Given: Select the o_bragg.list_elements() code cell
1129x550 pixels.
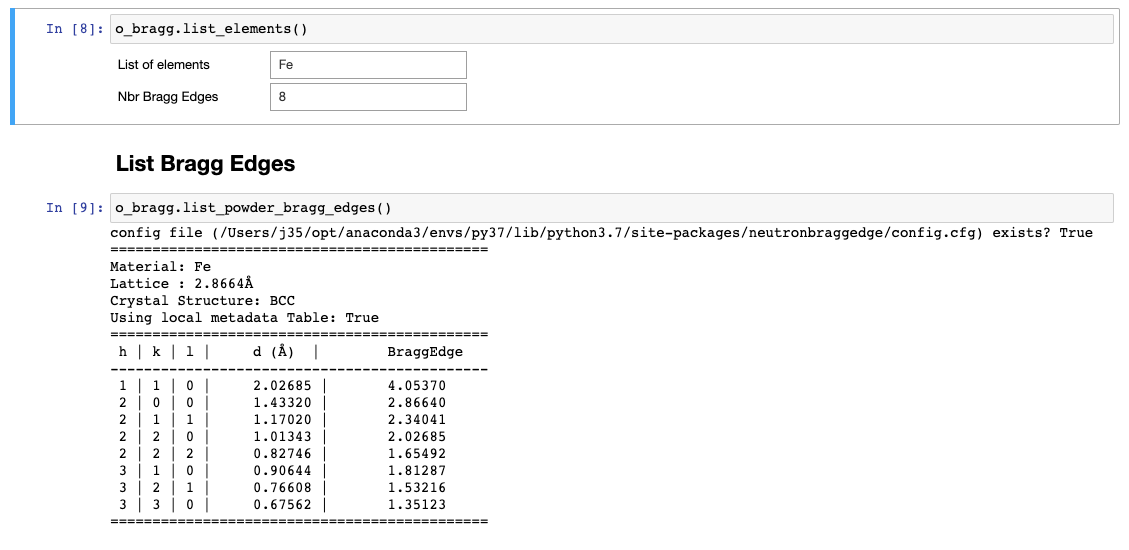Looking at the screenshot, I should [611, 29].
